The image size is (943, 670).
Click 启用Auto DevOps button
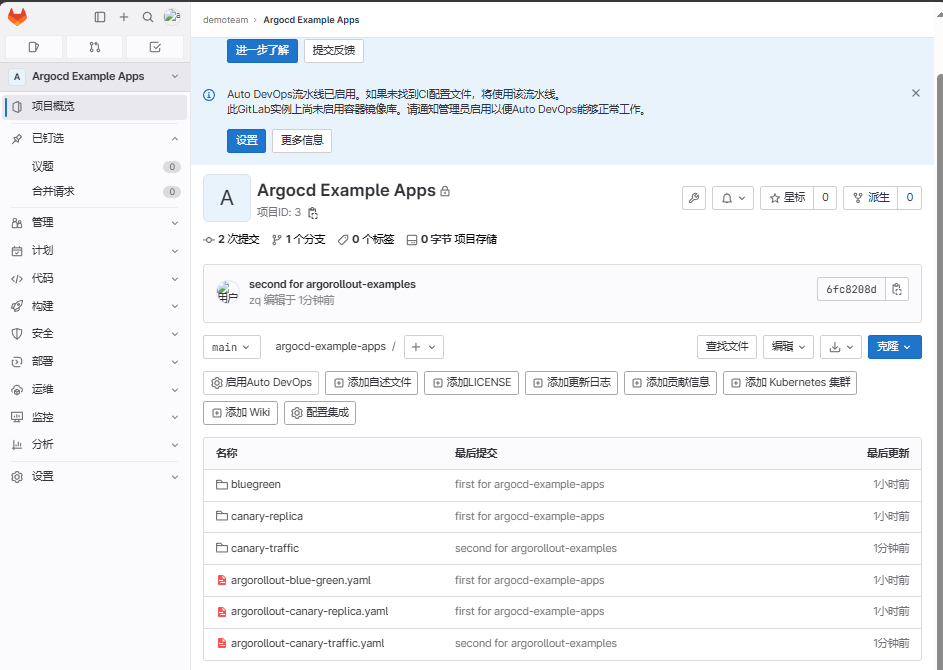click(x=261, y=383)
